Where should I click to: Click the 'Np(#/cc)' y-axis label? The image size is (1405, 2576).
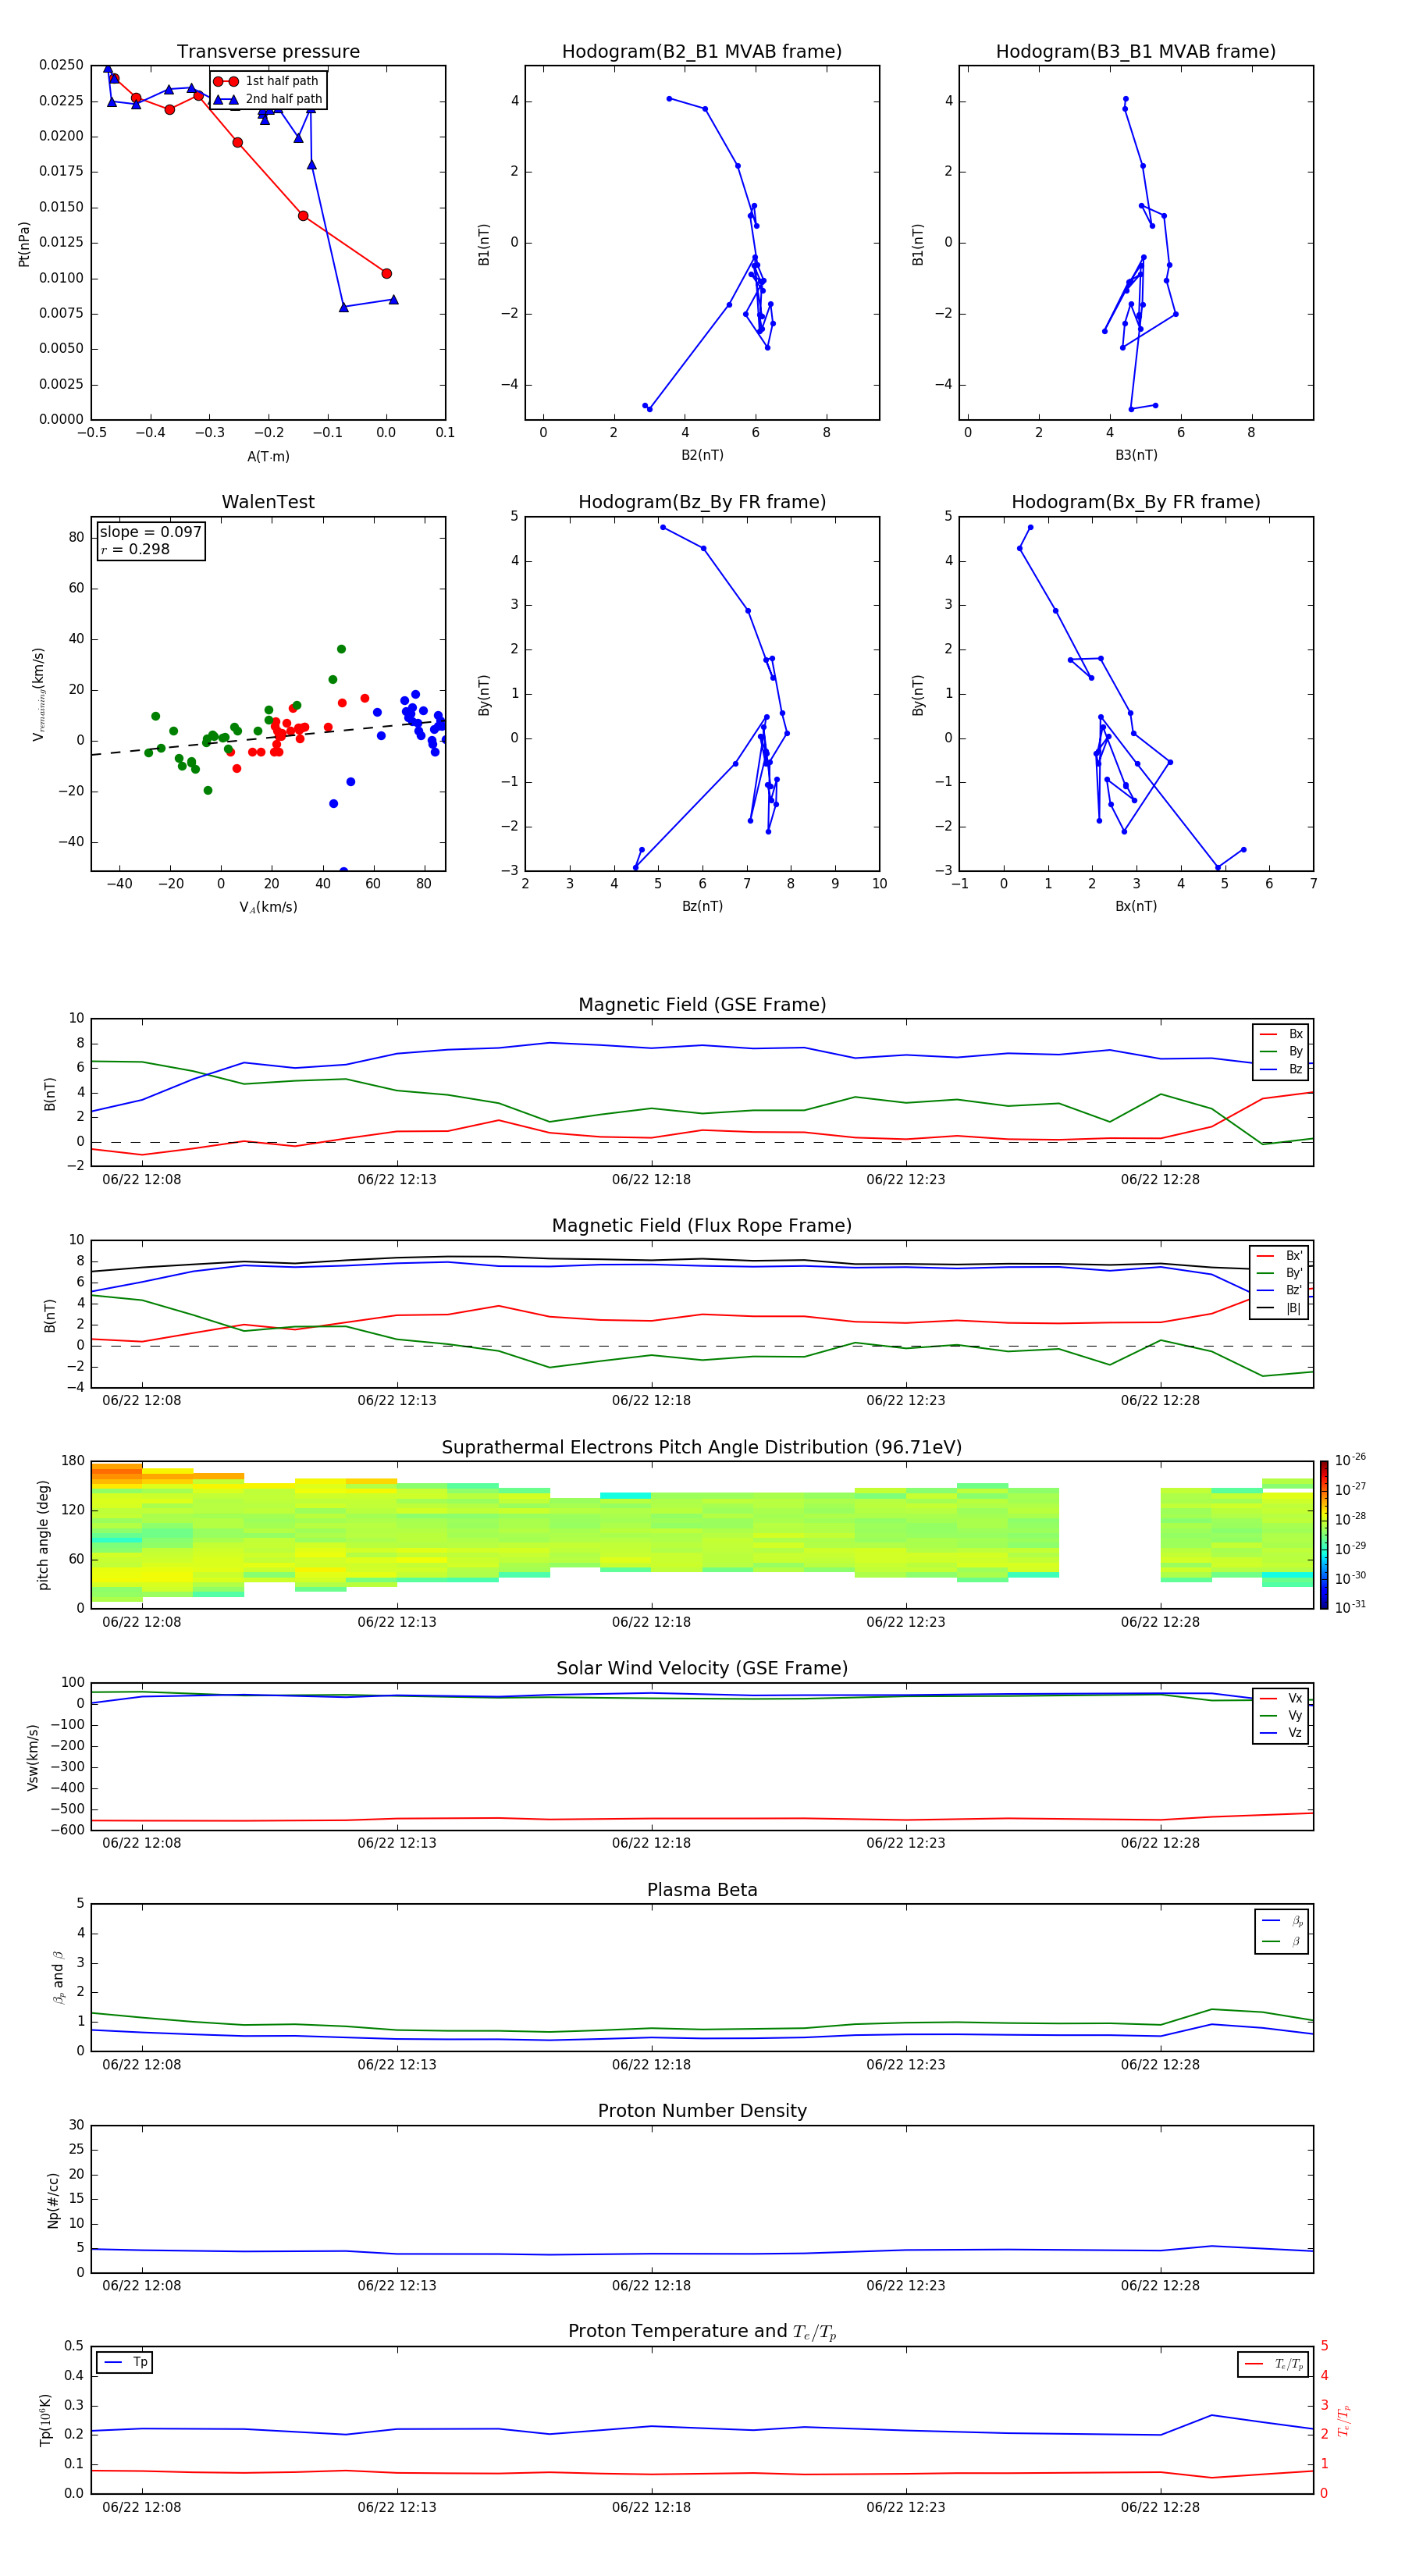coord(53,2200)
